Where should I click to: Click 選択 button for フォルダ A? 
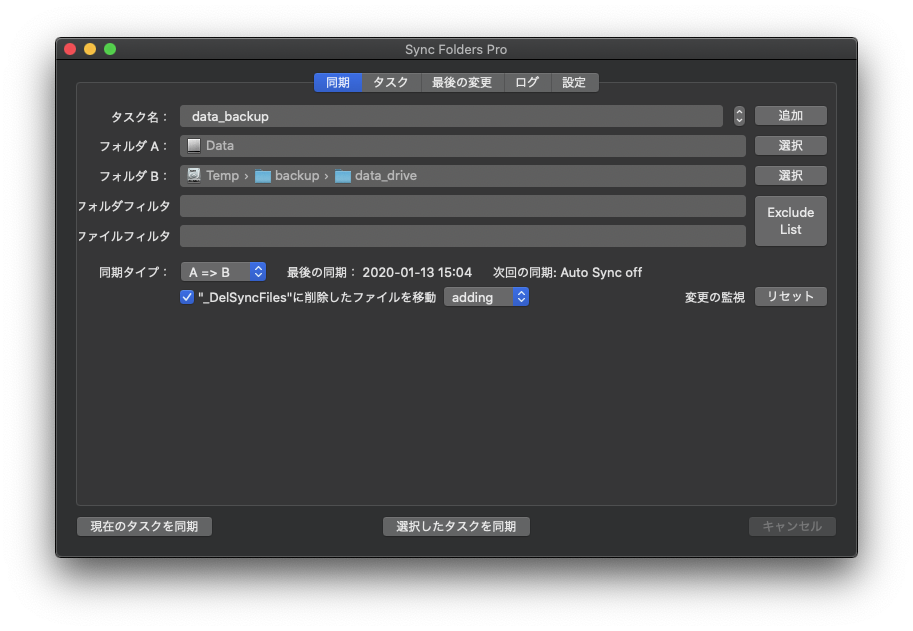pos(791,146)
